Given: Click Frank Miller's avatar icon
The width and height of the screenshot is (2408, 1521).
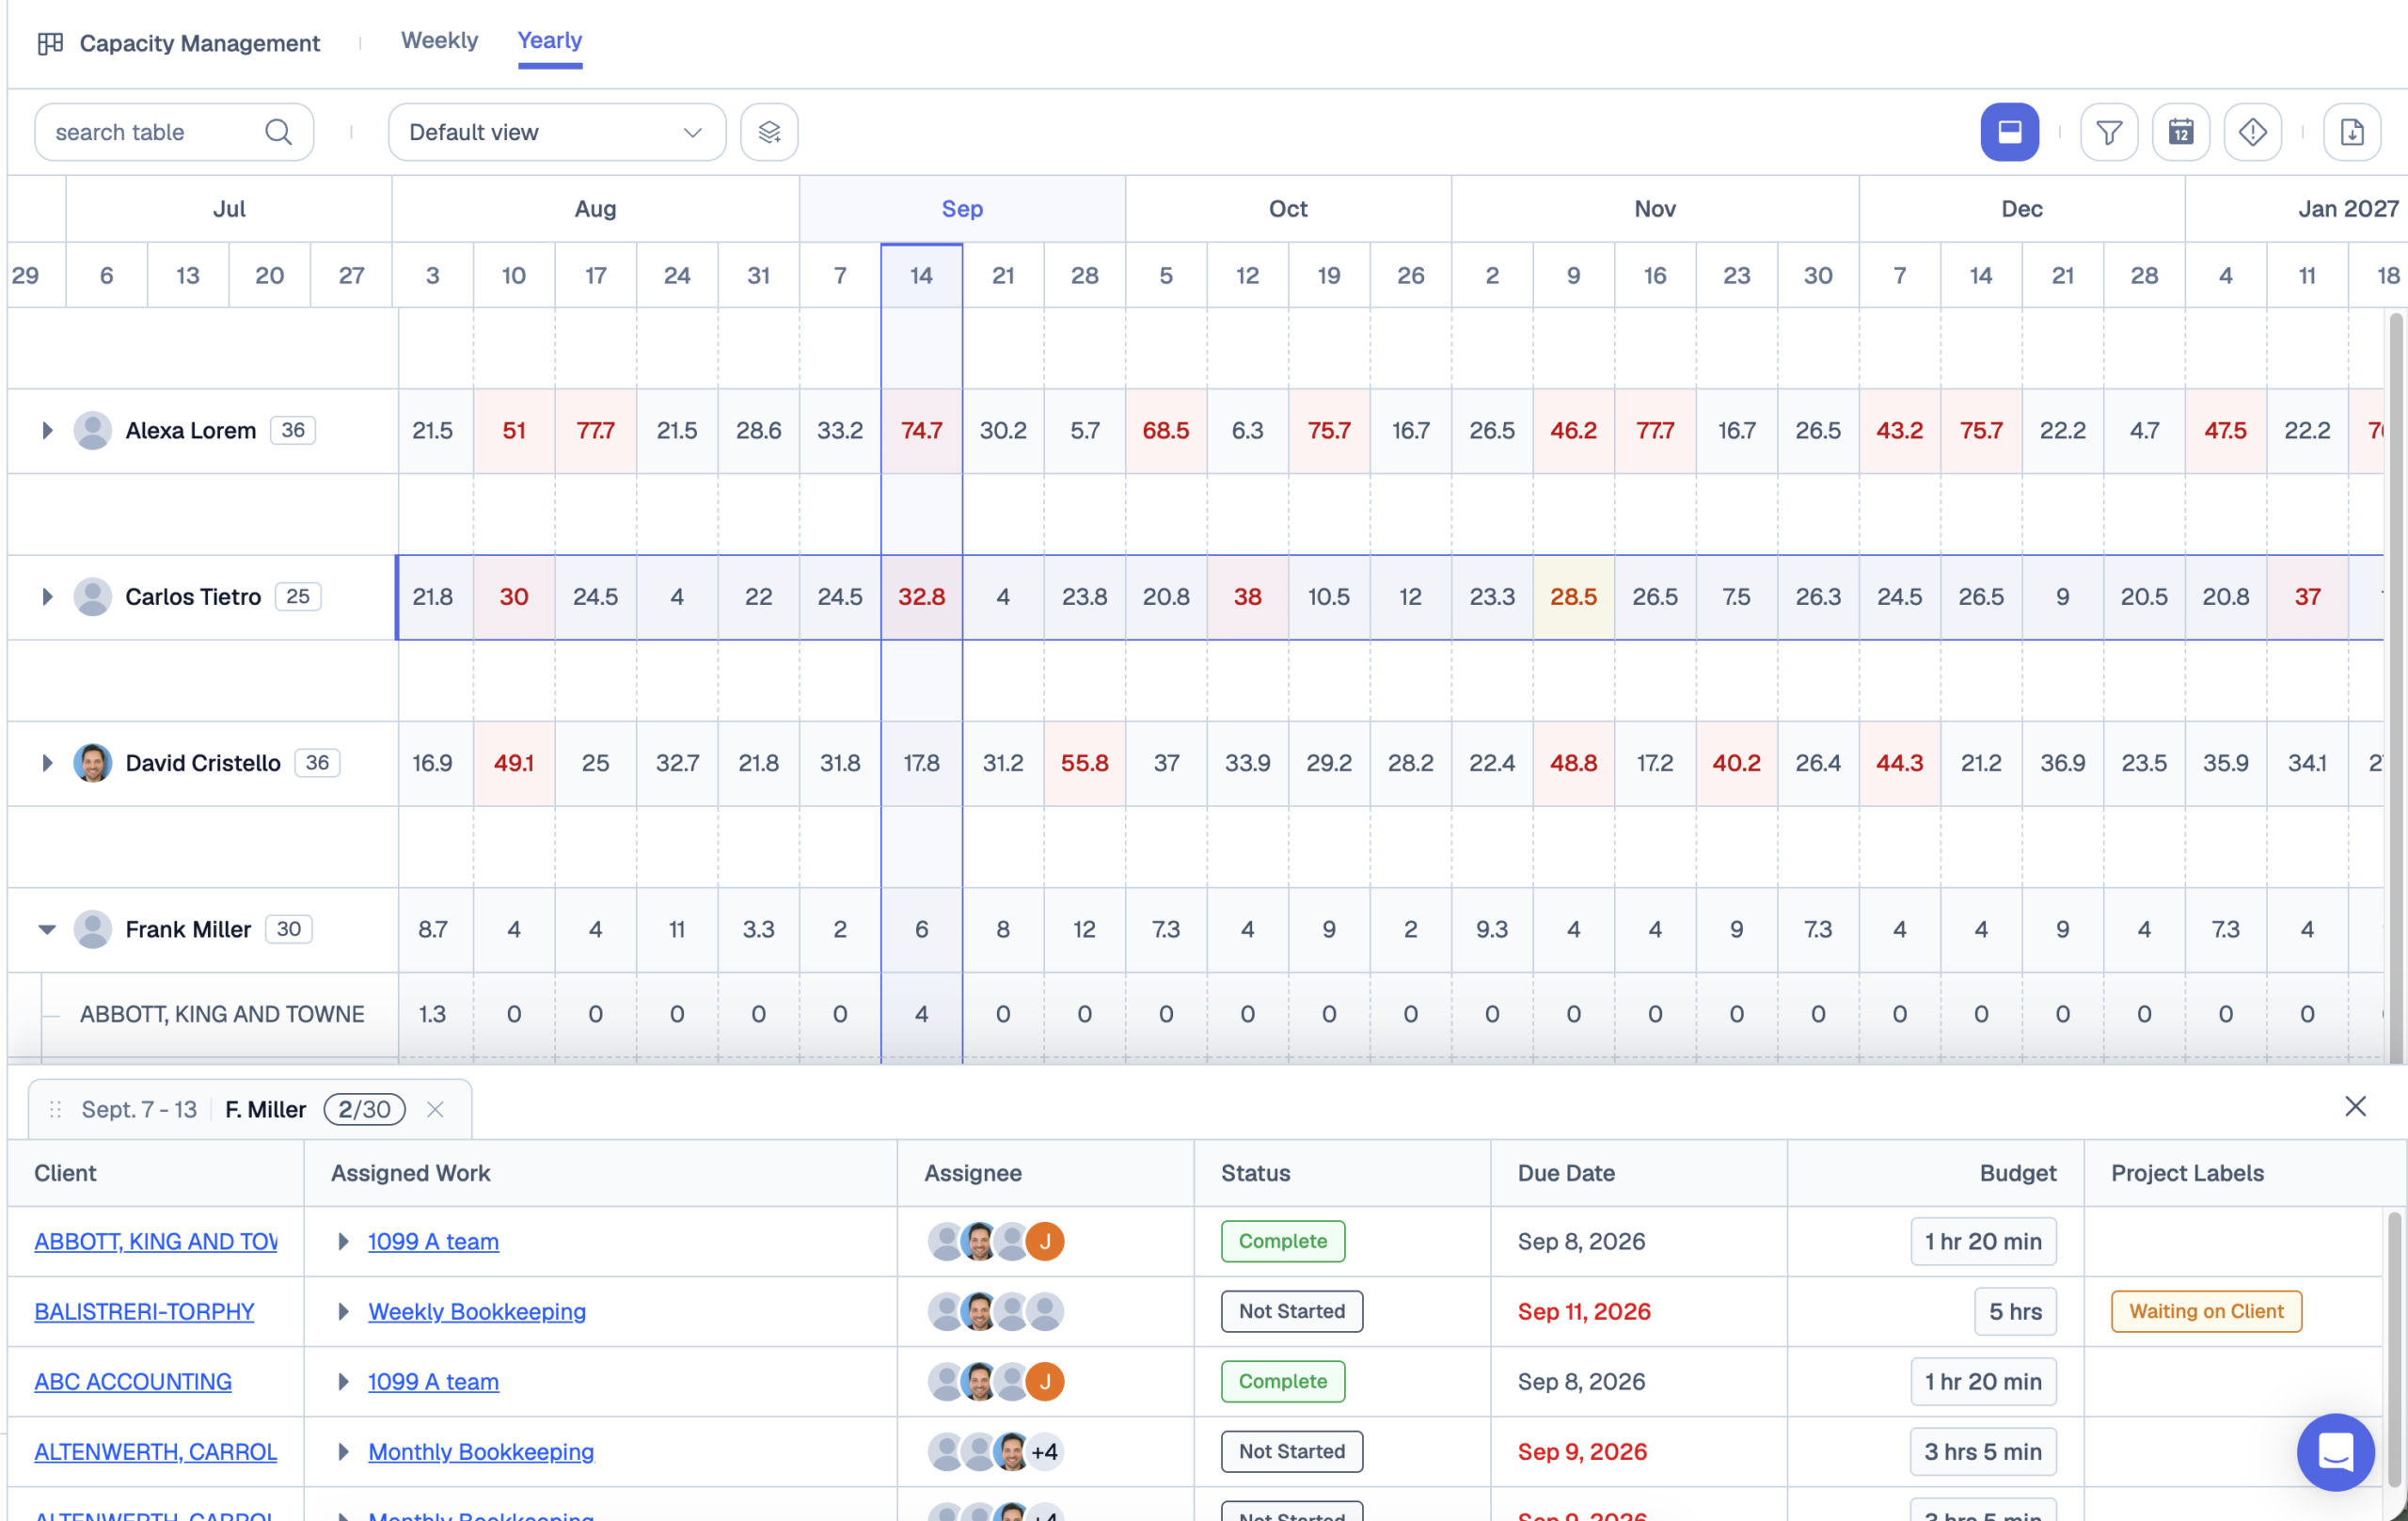Looking at the screenshot, I should tap(93, 929).
